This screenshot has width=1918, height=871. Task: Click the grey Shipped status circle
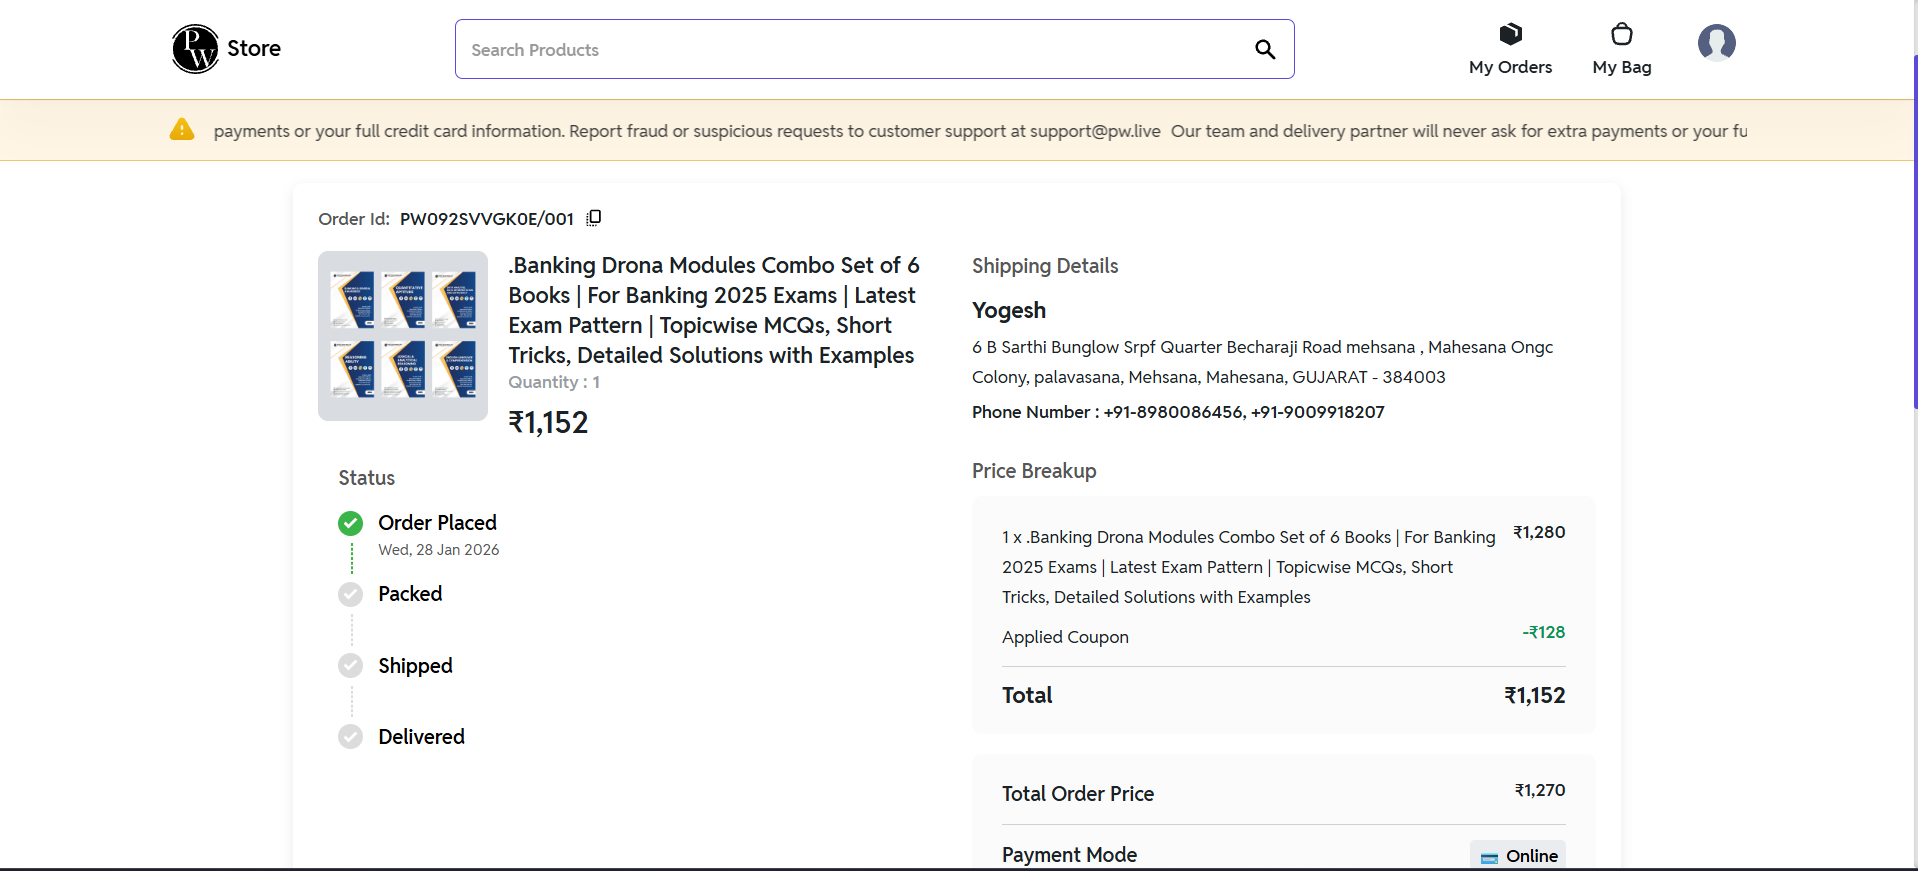(x=350, y=666)
